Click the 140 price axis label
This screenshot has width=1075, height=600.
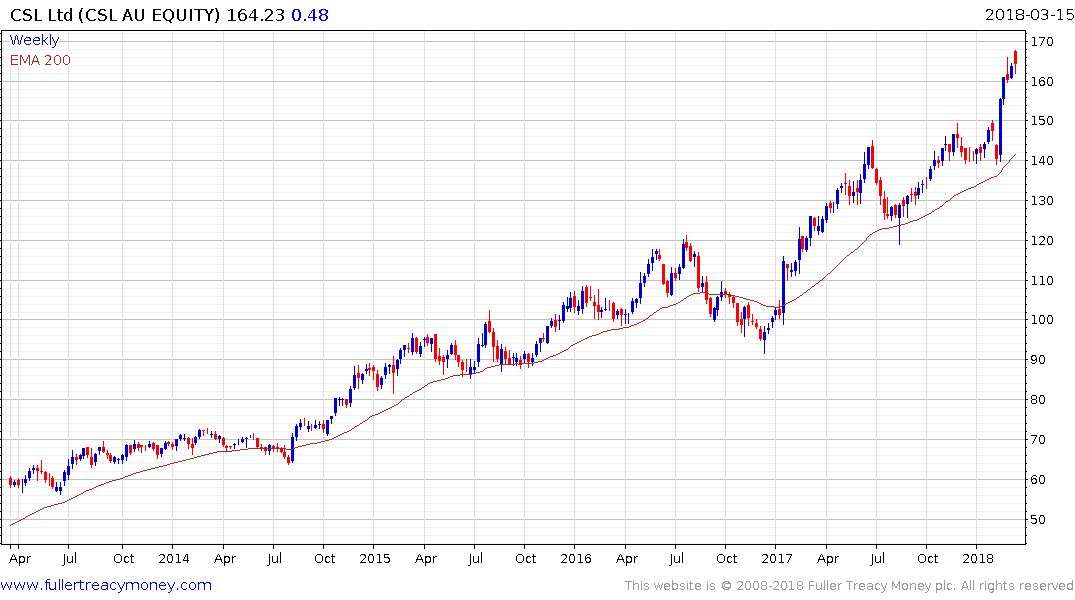tap(1042, 160)
